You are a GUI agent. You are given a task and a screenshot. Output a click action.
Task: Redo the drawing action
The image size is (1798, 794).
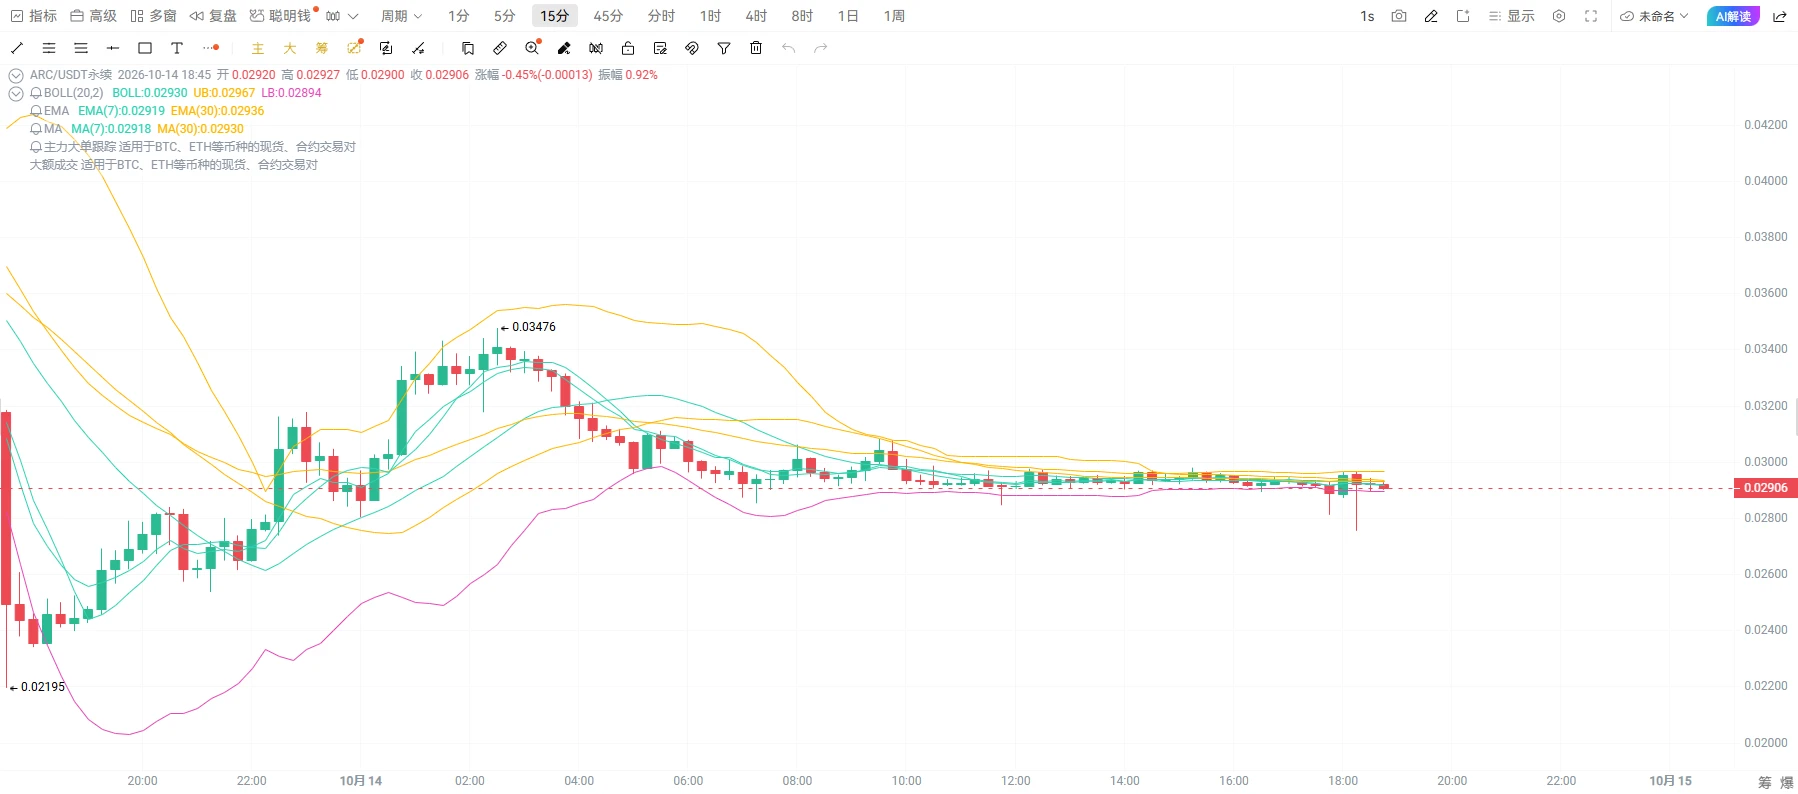[x=820, y=48]
